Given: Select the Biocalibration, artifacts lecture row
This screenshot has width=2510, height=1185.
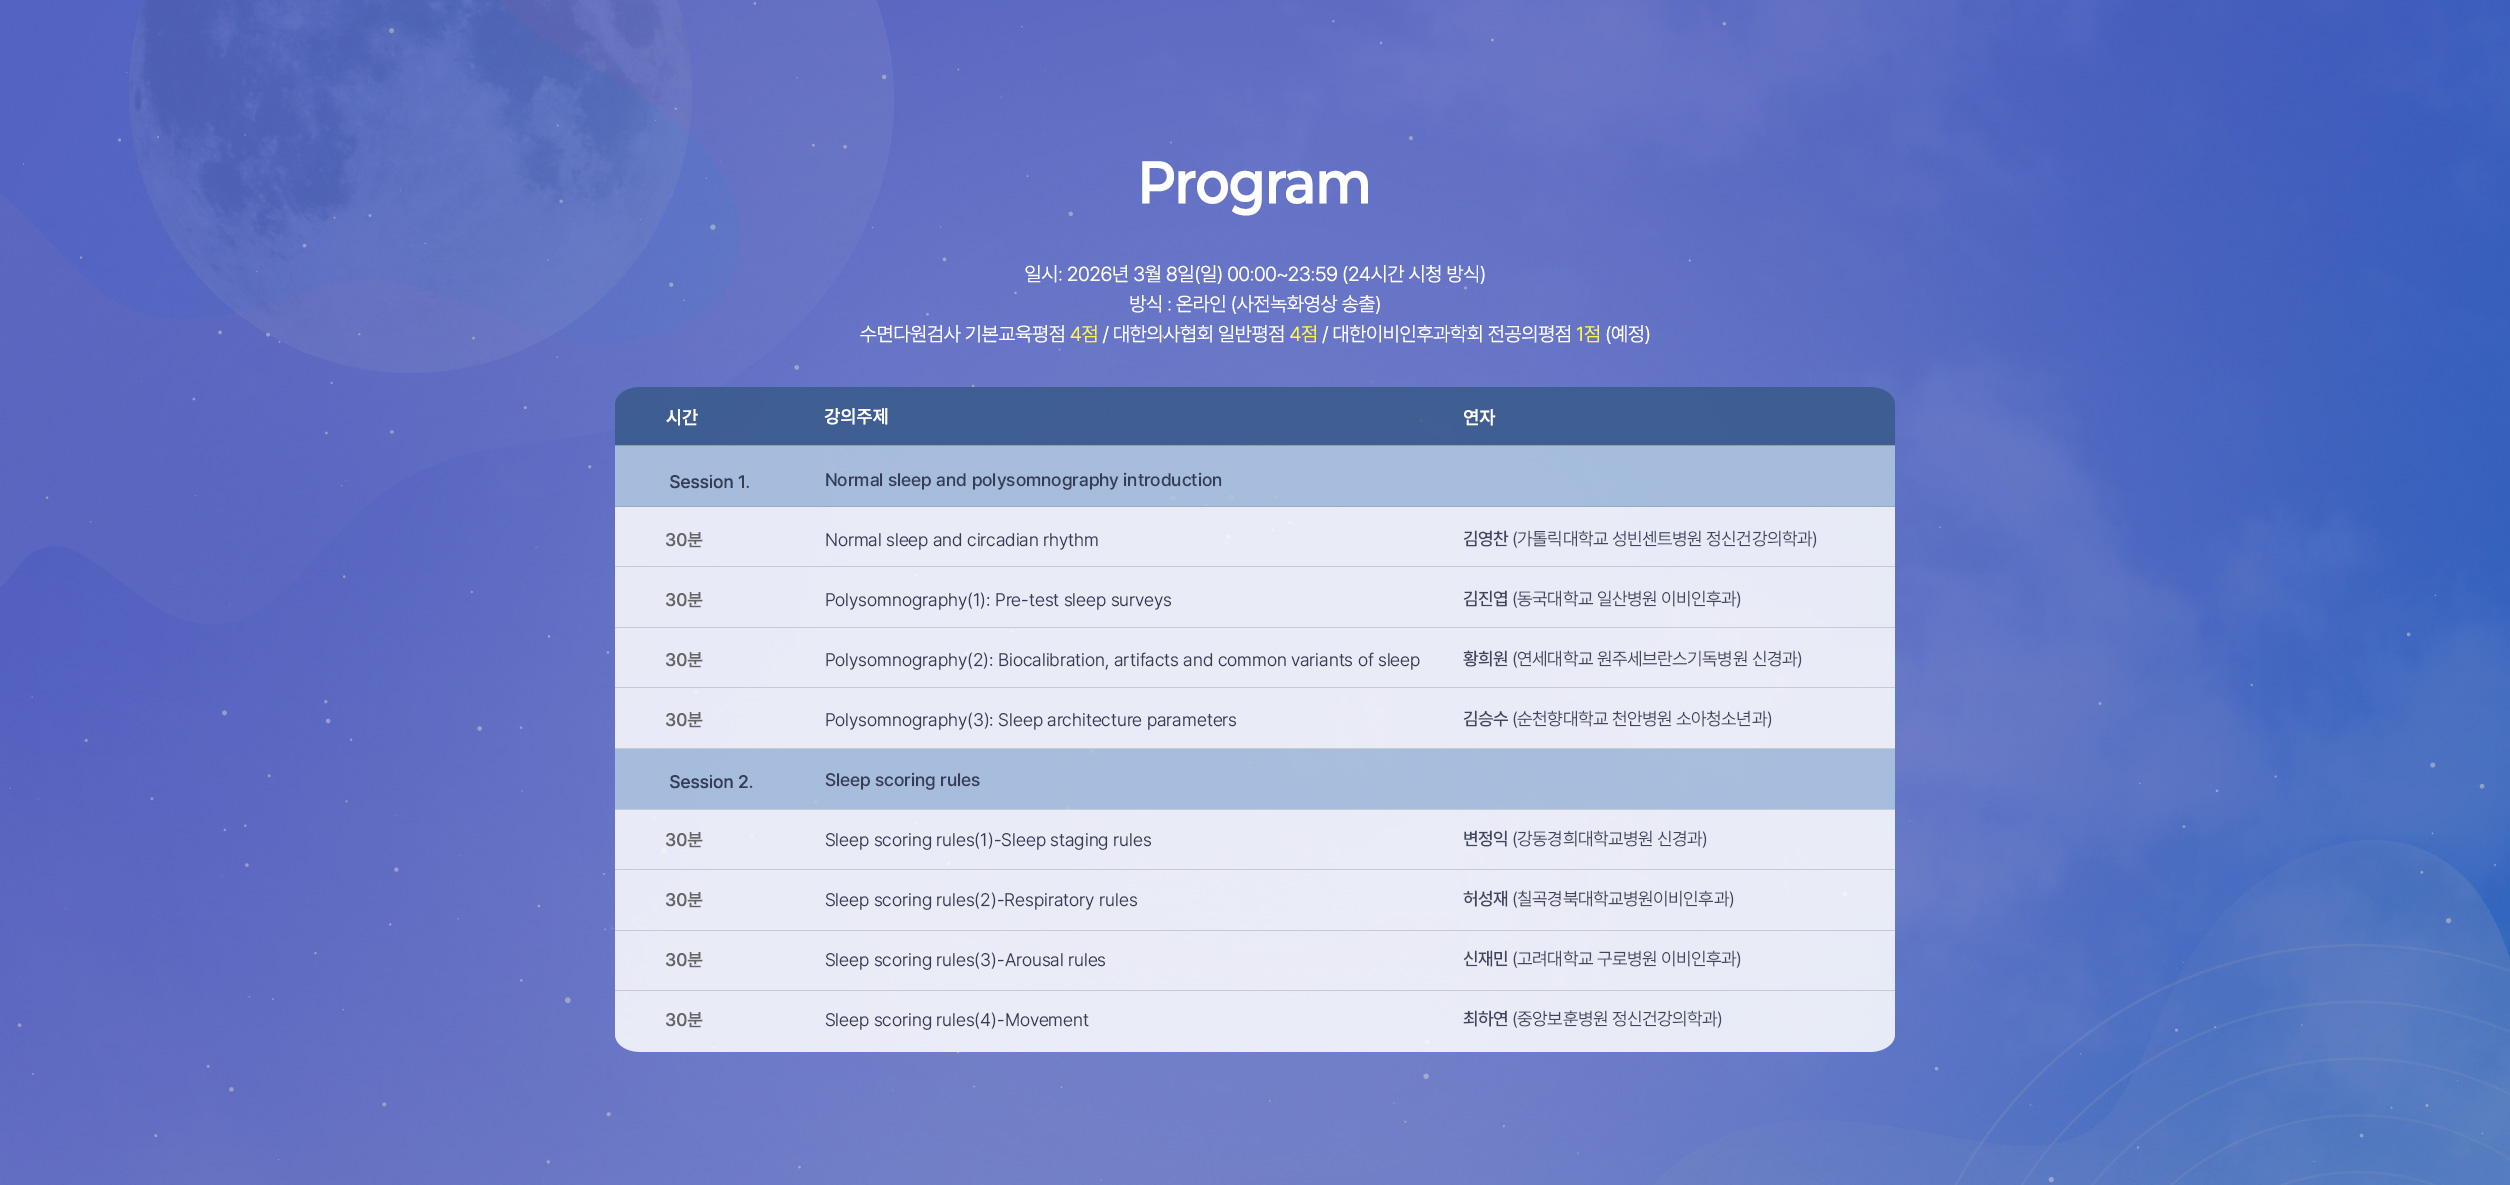Looking at the screenshot, I should click(x=1121, y=660).
